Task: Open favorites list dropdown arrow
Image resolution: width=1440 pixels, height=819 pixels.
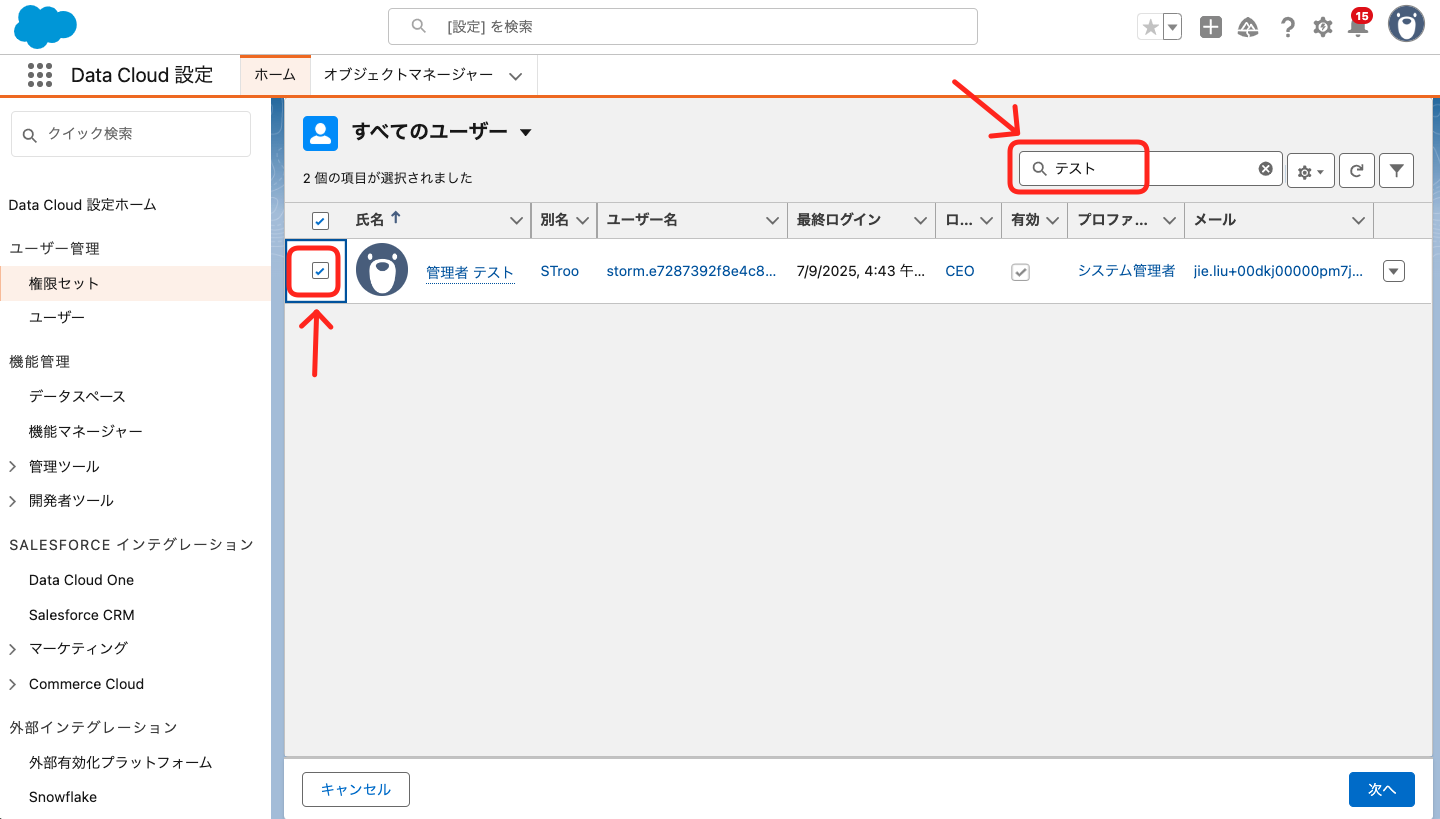Action: coord(1172,27)
